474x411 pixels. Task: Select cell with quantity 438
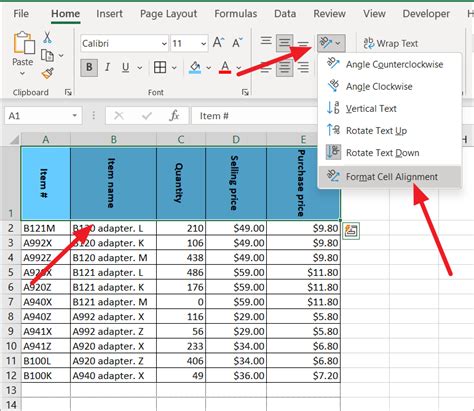[181, 258]
